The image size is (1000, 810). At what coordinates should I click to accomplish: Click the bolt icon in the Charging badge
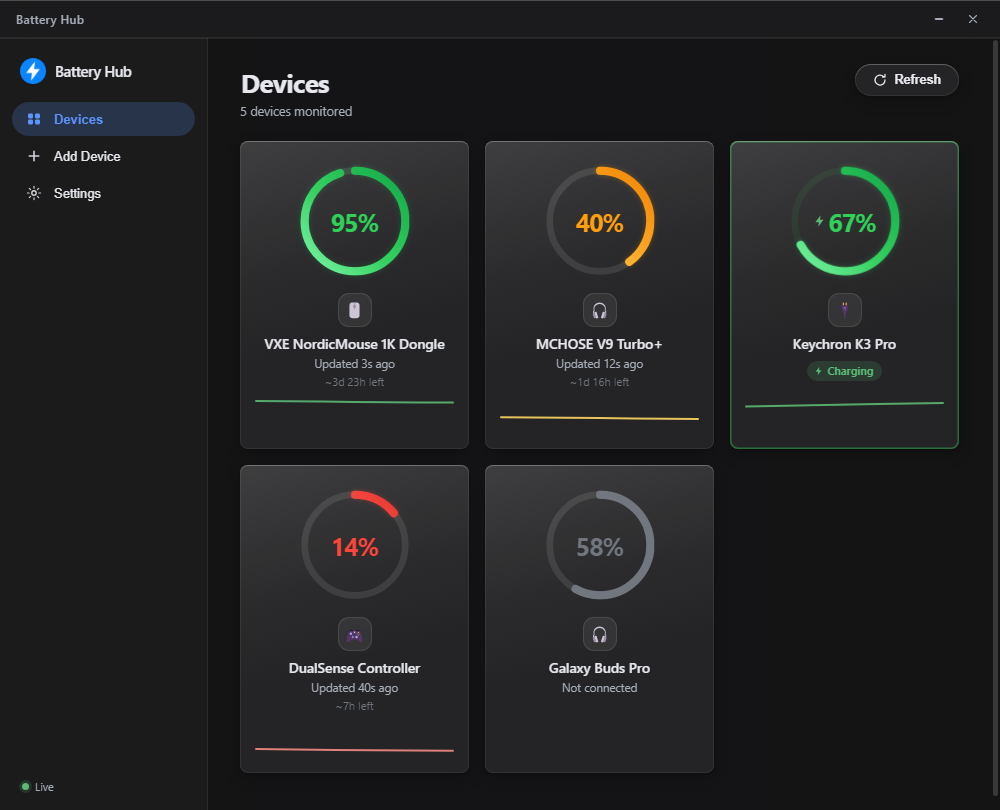click(x=818, y=371)
